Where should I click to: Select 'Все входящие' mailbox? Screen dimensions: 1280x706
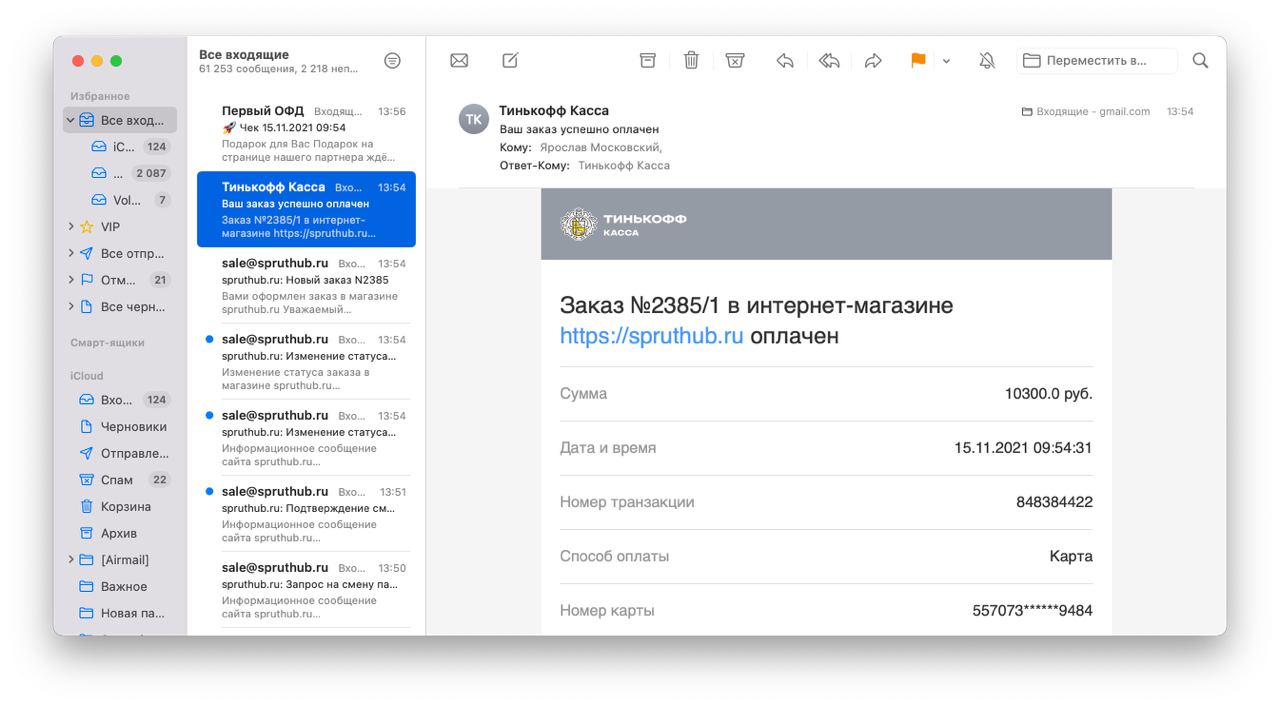(x=120, y=120)
